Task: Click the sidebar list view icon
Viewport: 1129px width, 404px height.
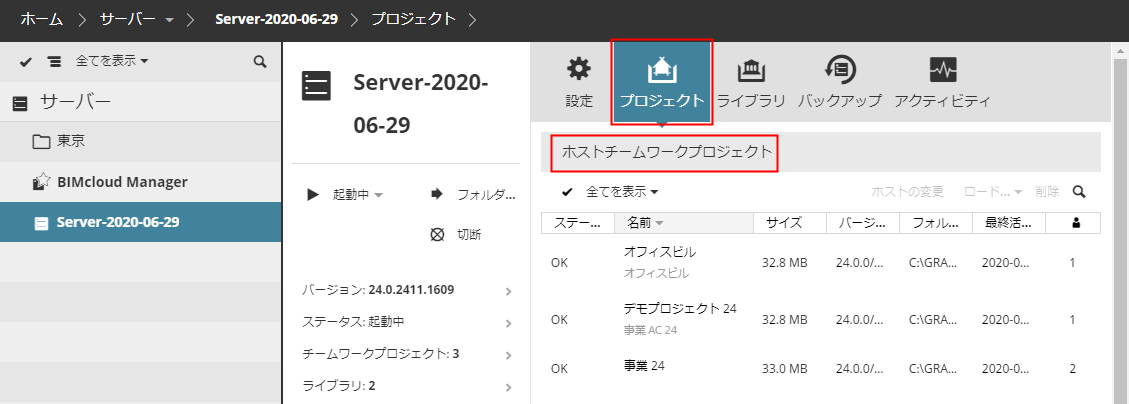Action: [54, 62]
